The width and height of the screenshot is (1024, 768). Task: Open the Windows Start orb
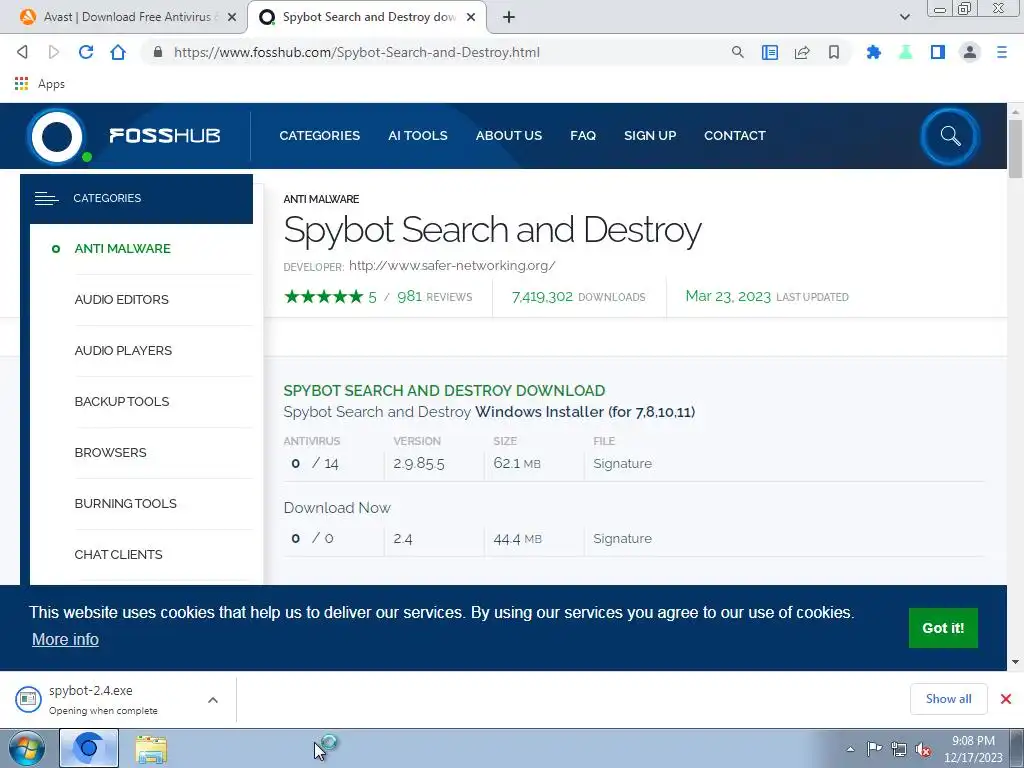coord(26,748)
